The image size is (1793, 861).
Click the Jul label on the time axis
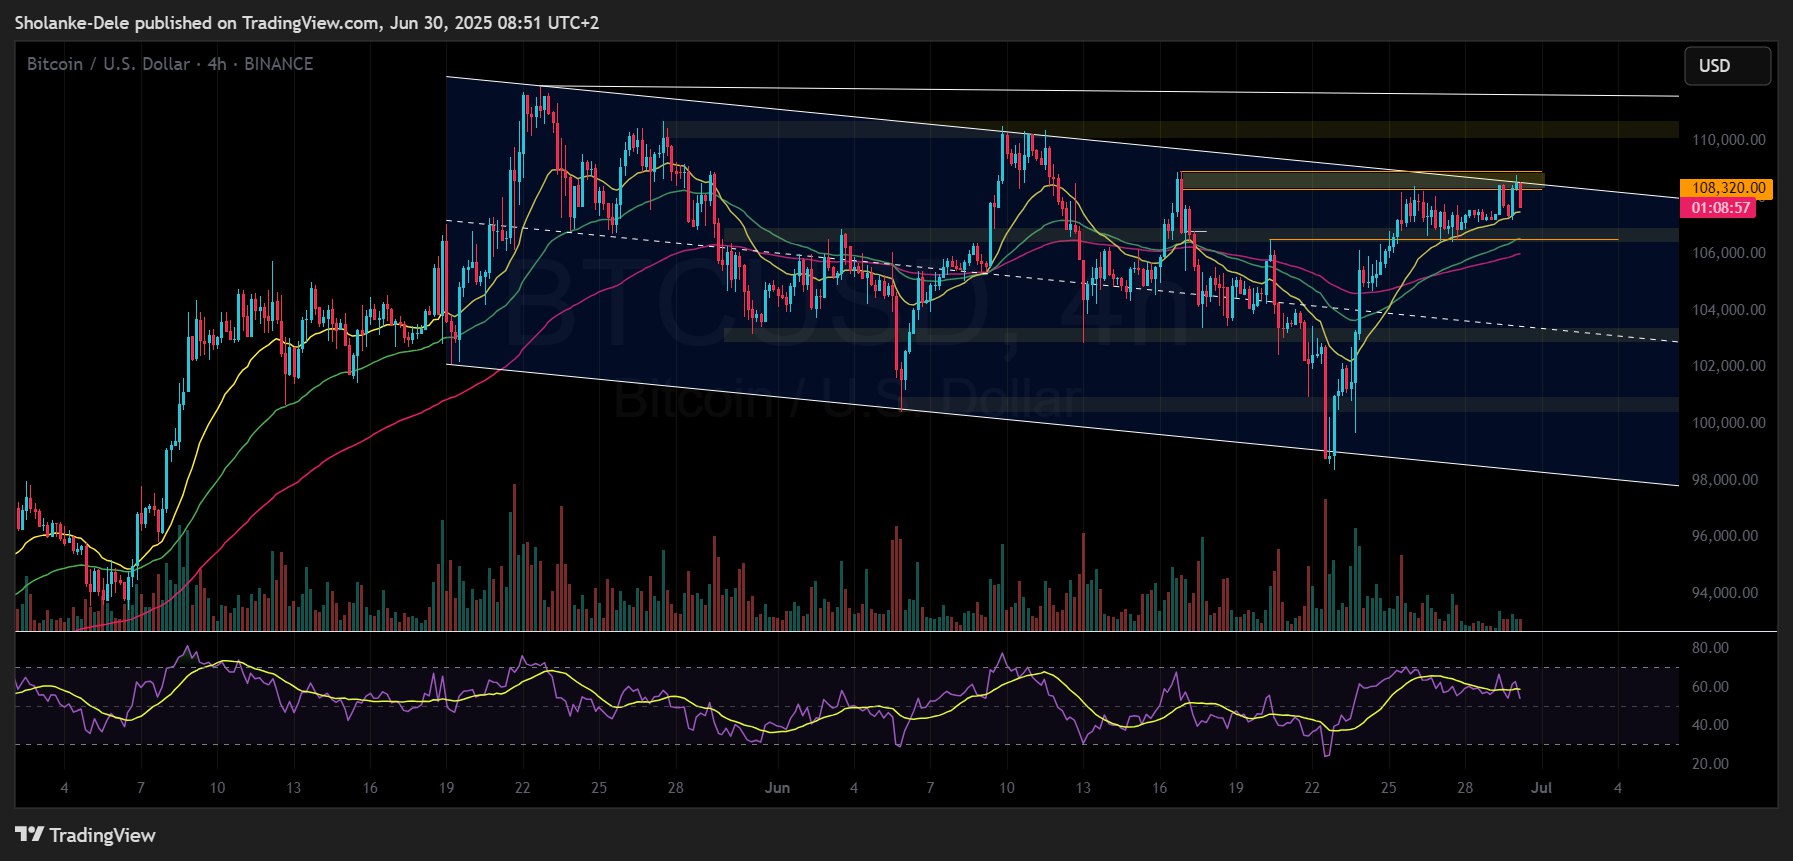pyautogui.click(x=1542, y=788)
